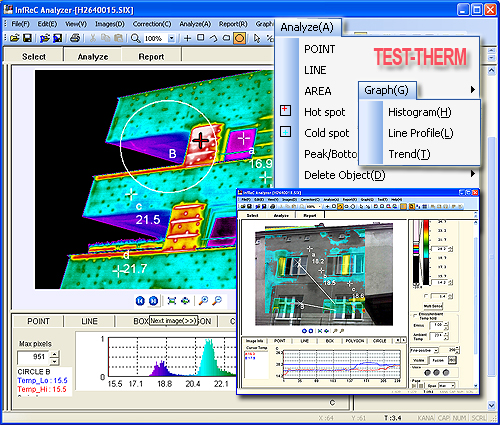Click the magnifier zoom icon beside 100%
500x425 pixels.
[x=135, y=38]
